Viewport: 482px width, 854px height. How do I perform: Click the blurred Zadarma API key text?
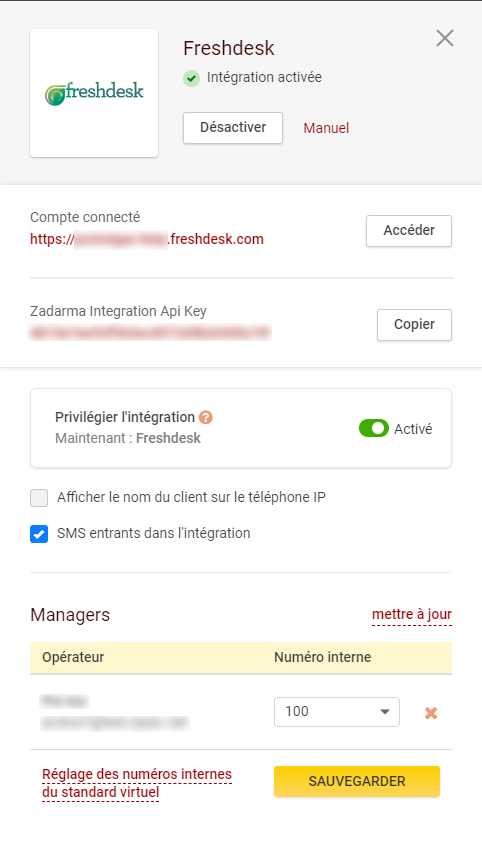pyautogui.click(x=150, y=332)
